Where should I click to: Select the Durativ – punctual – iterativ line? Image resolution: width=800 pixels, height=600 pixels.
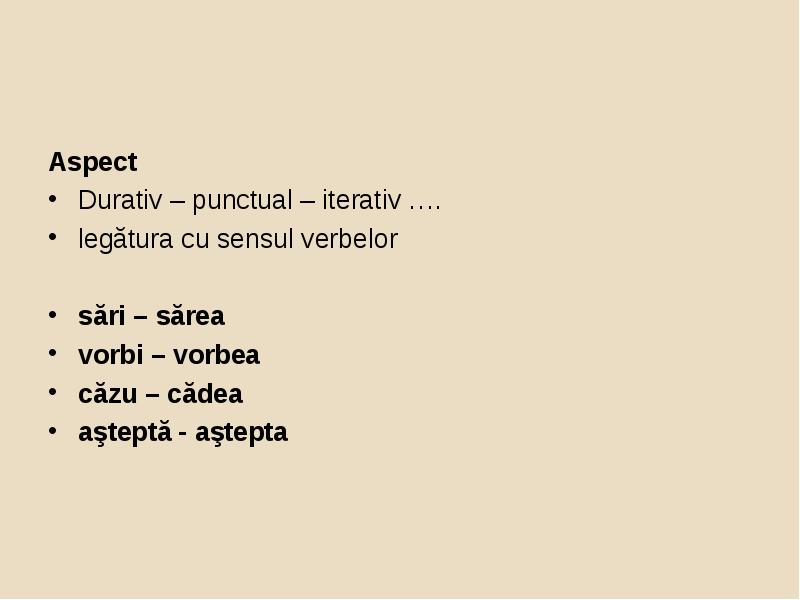[x=259, y=201]
